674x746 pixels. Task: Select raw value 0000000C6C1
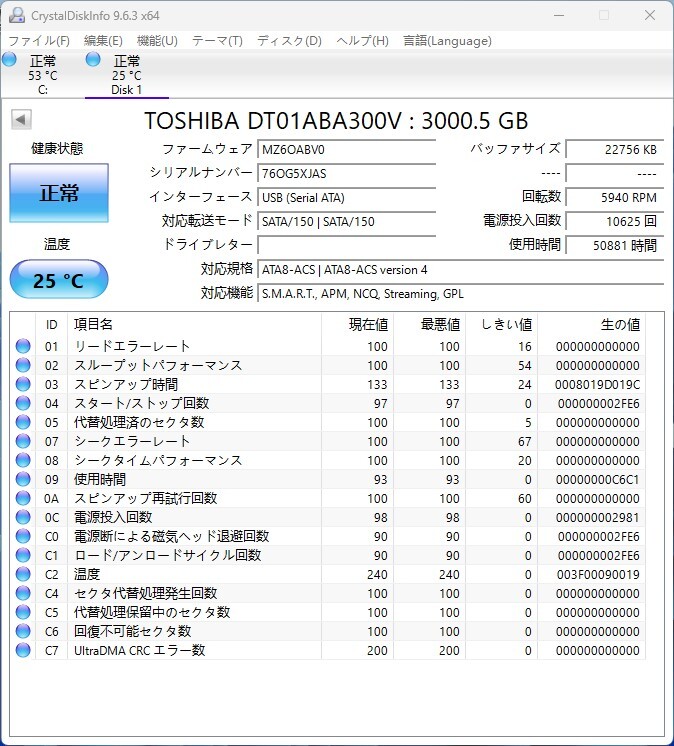(597, 480)
